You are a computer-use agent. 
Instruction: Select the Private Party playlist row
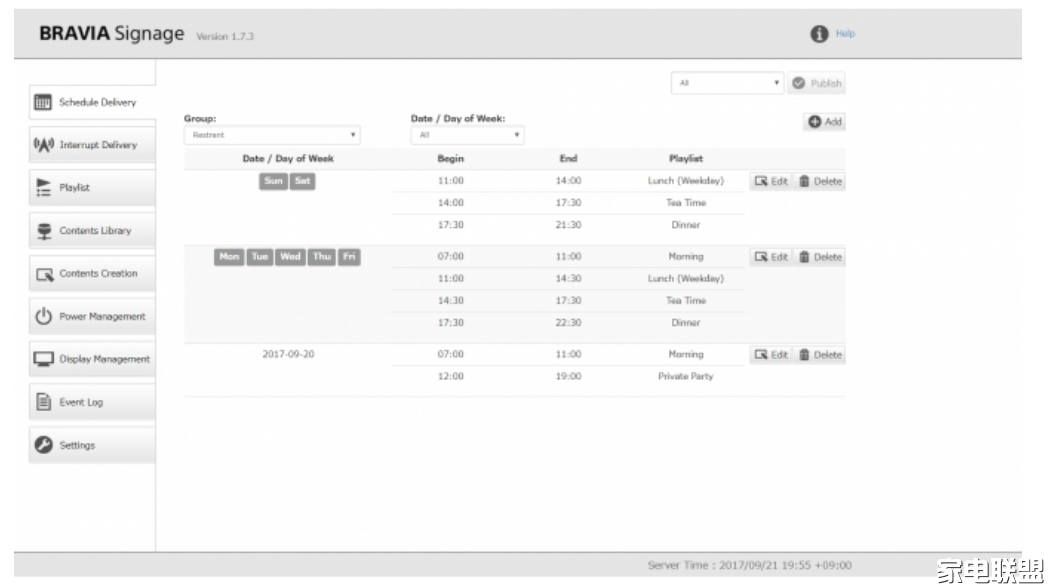pos(685,377)
